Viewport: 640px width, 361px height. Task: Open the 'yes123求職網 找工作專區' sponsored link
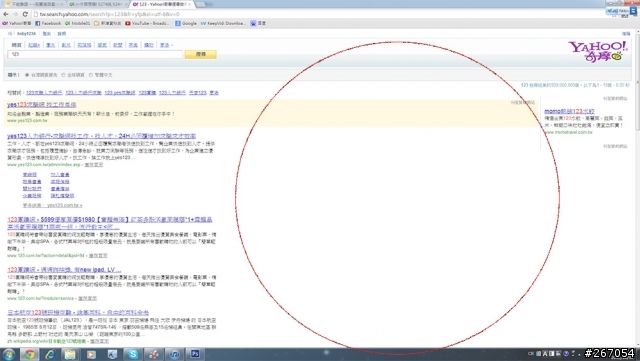(x=42, y=105)
